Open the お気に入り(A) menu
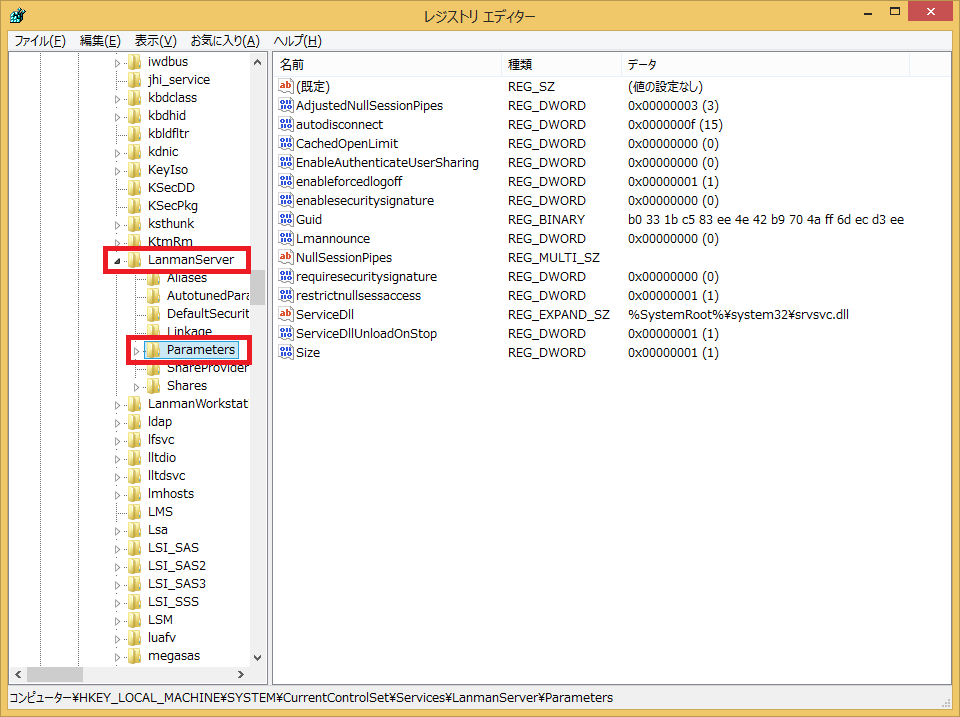This screenshot has height=717, width=960. click(x=225, y=41)
